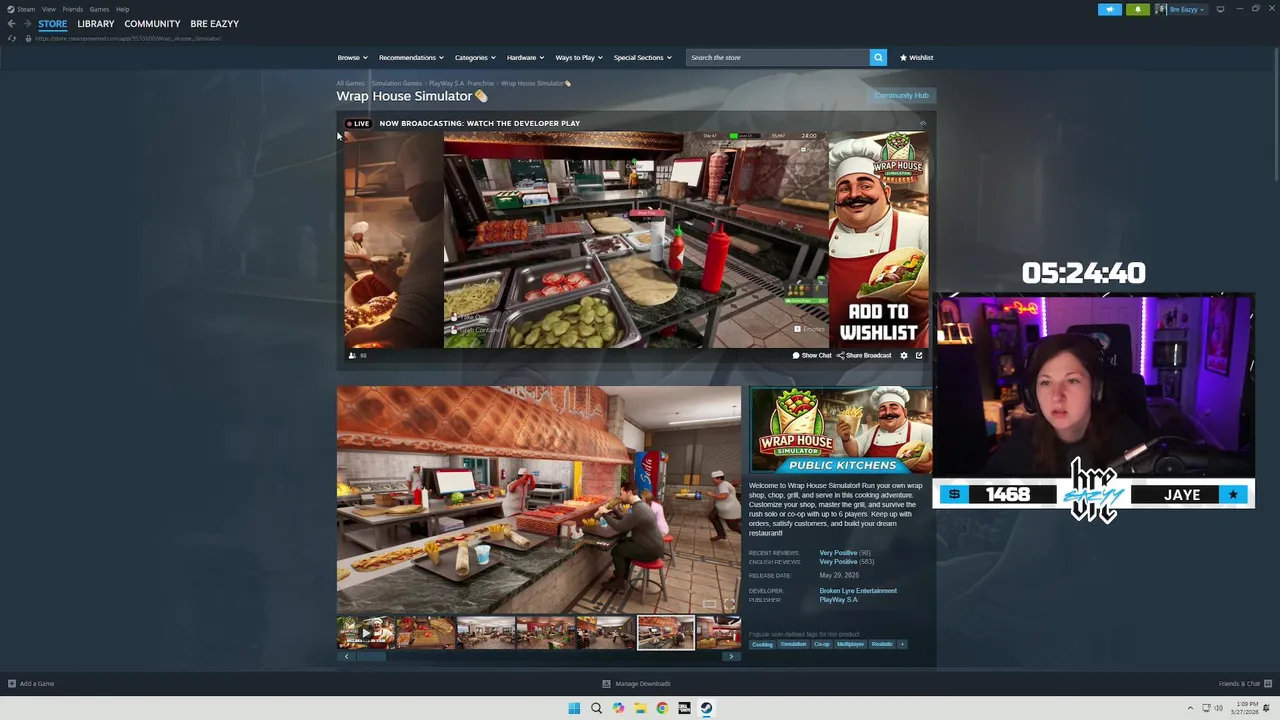This screenshot has width=1280, height=720.
Task: Pop out the broadcast in new window
Action: point(919,355)
